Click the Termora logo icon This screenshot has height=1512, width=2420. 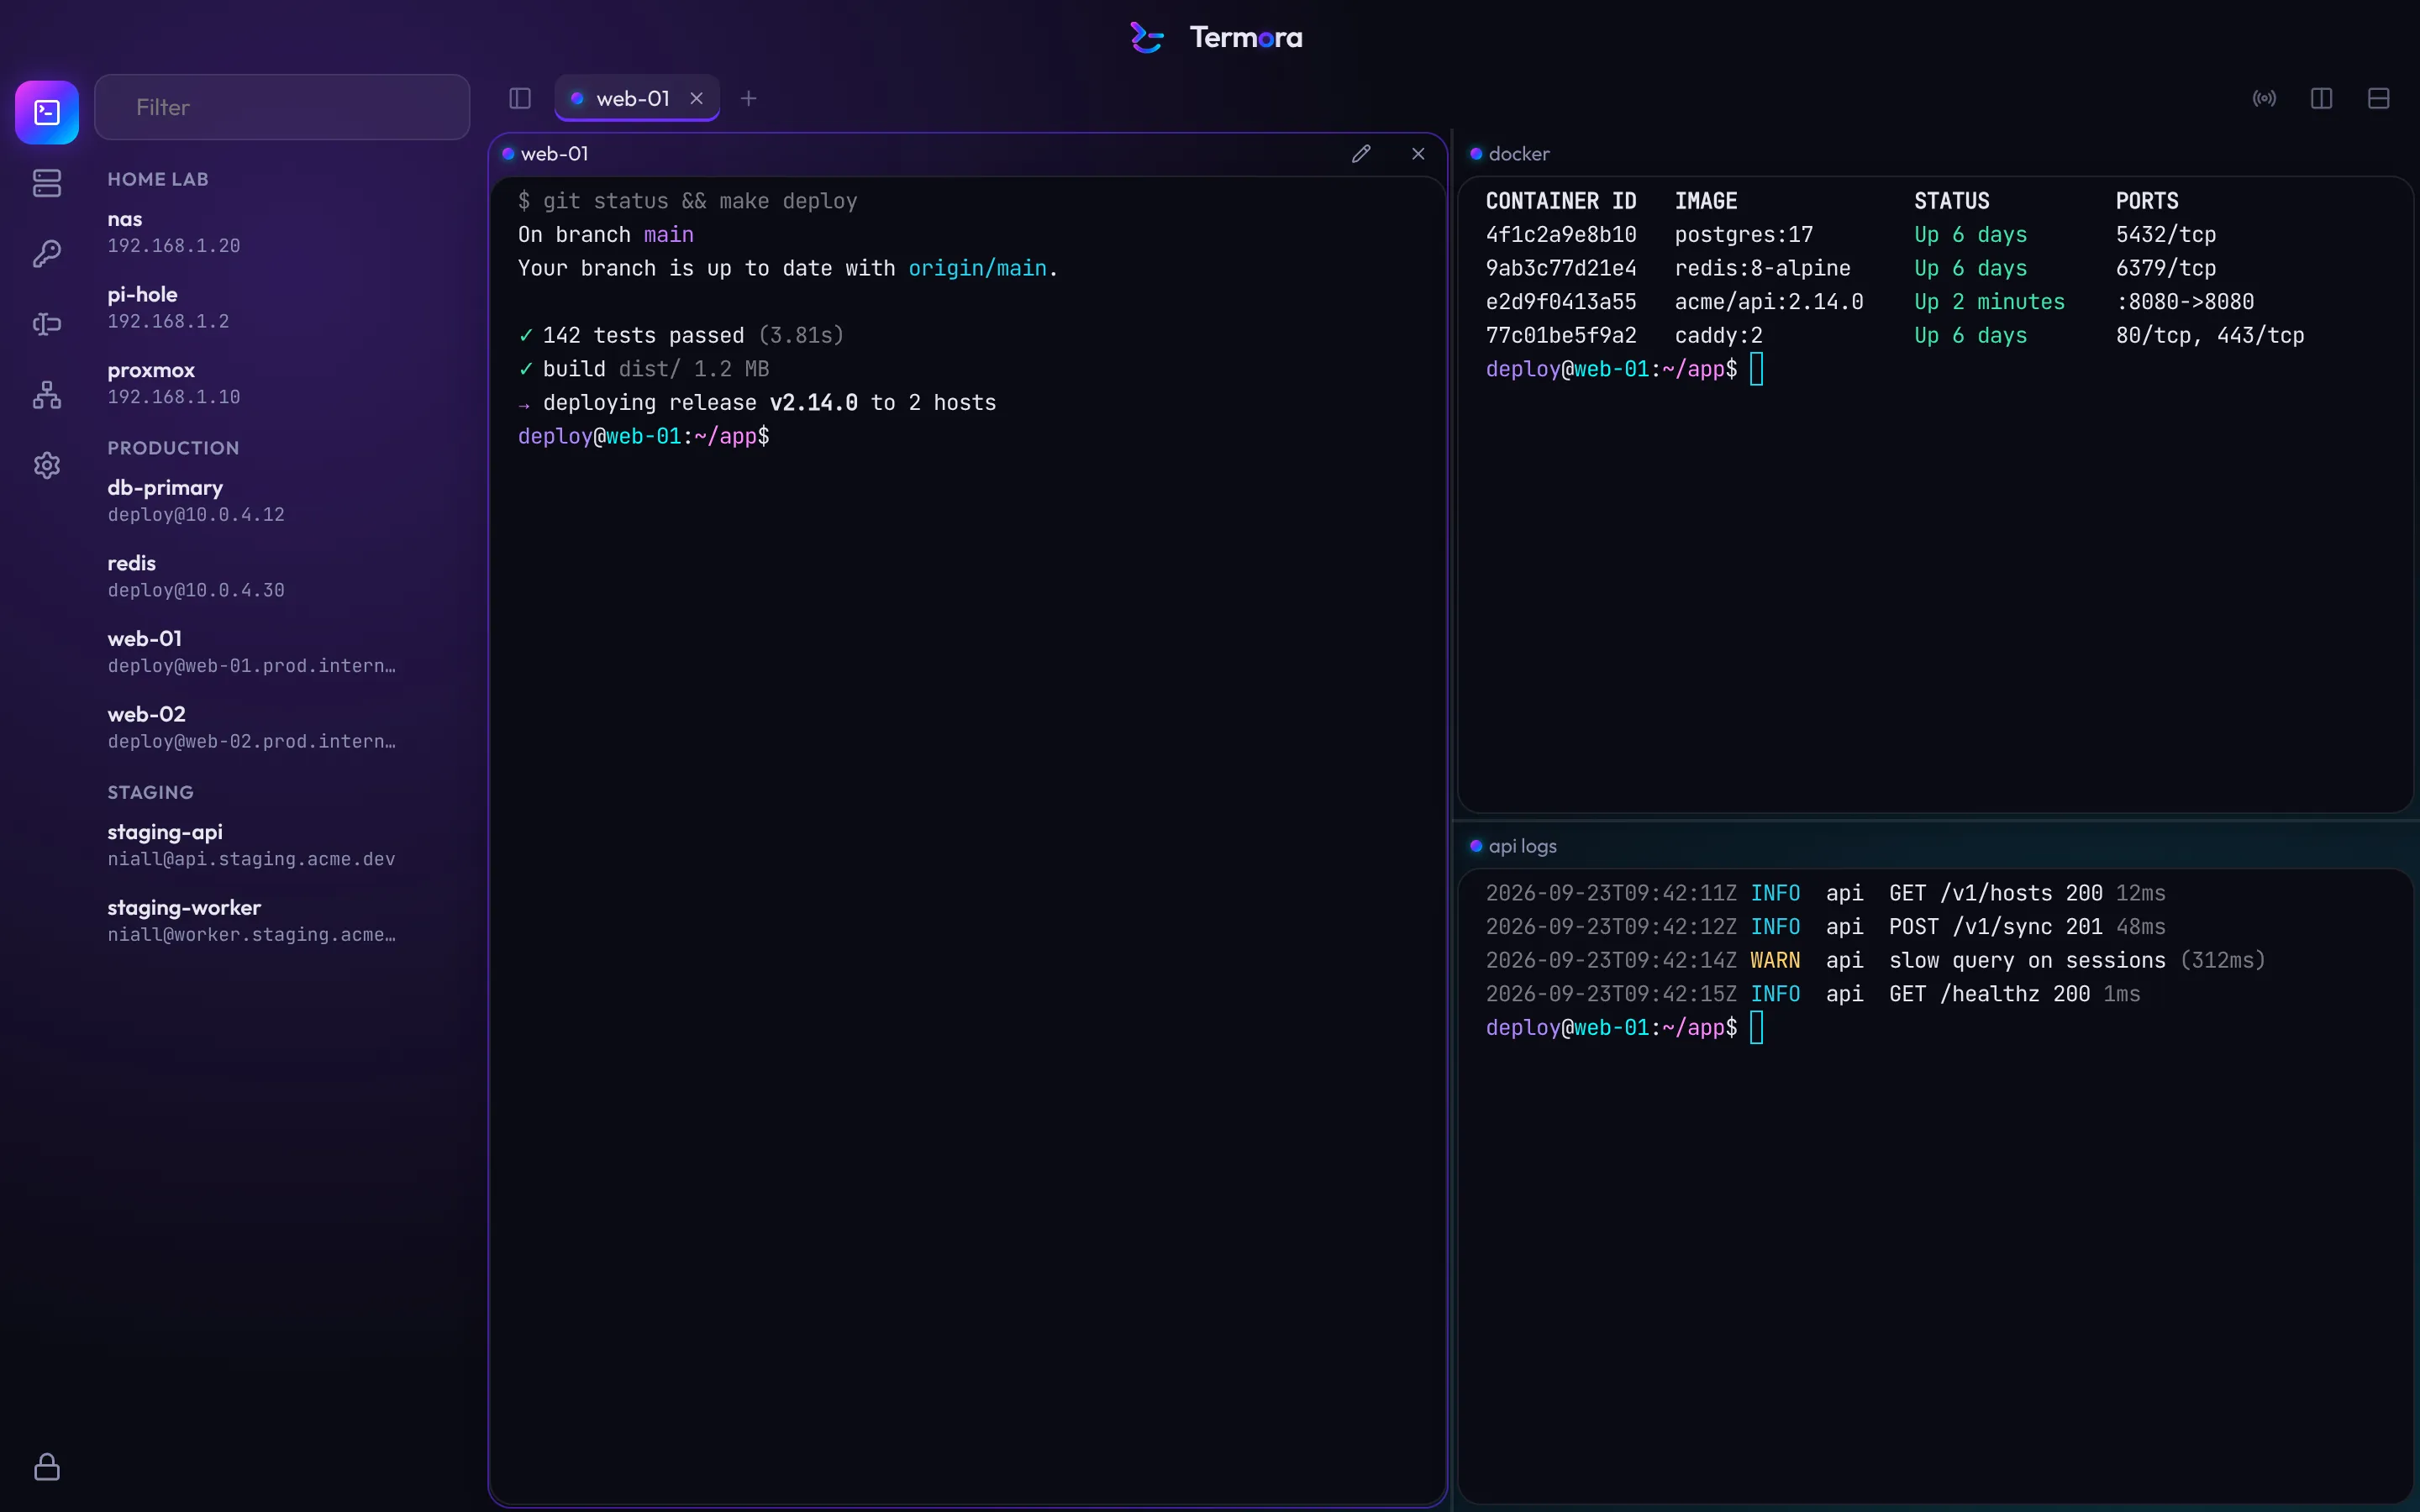coord(1147,38)
